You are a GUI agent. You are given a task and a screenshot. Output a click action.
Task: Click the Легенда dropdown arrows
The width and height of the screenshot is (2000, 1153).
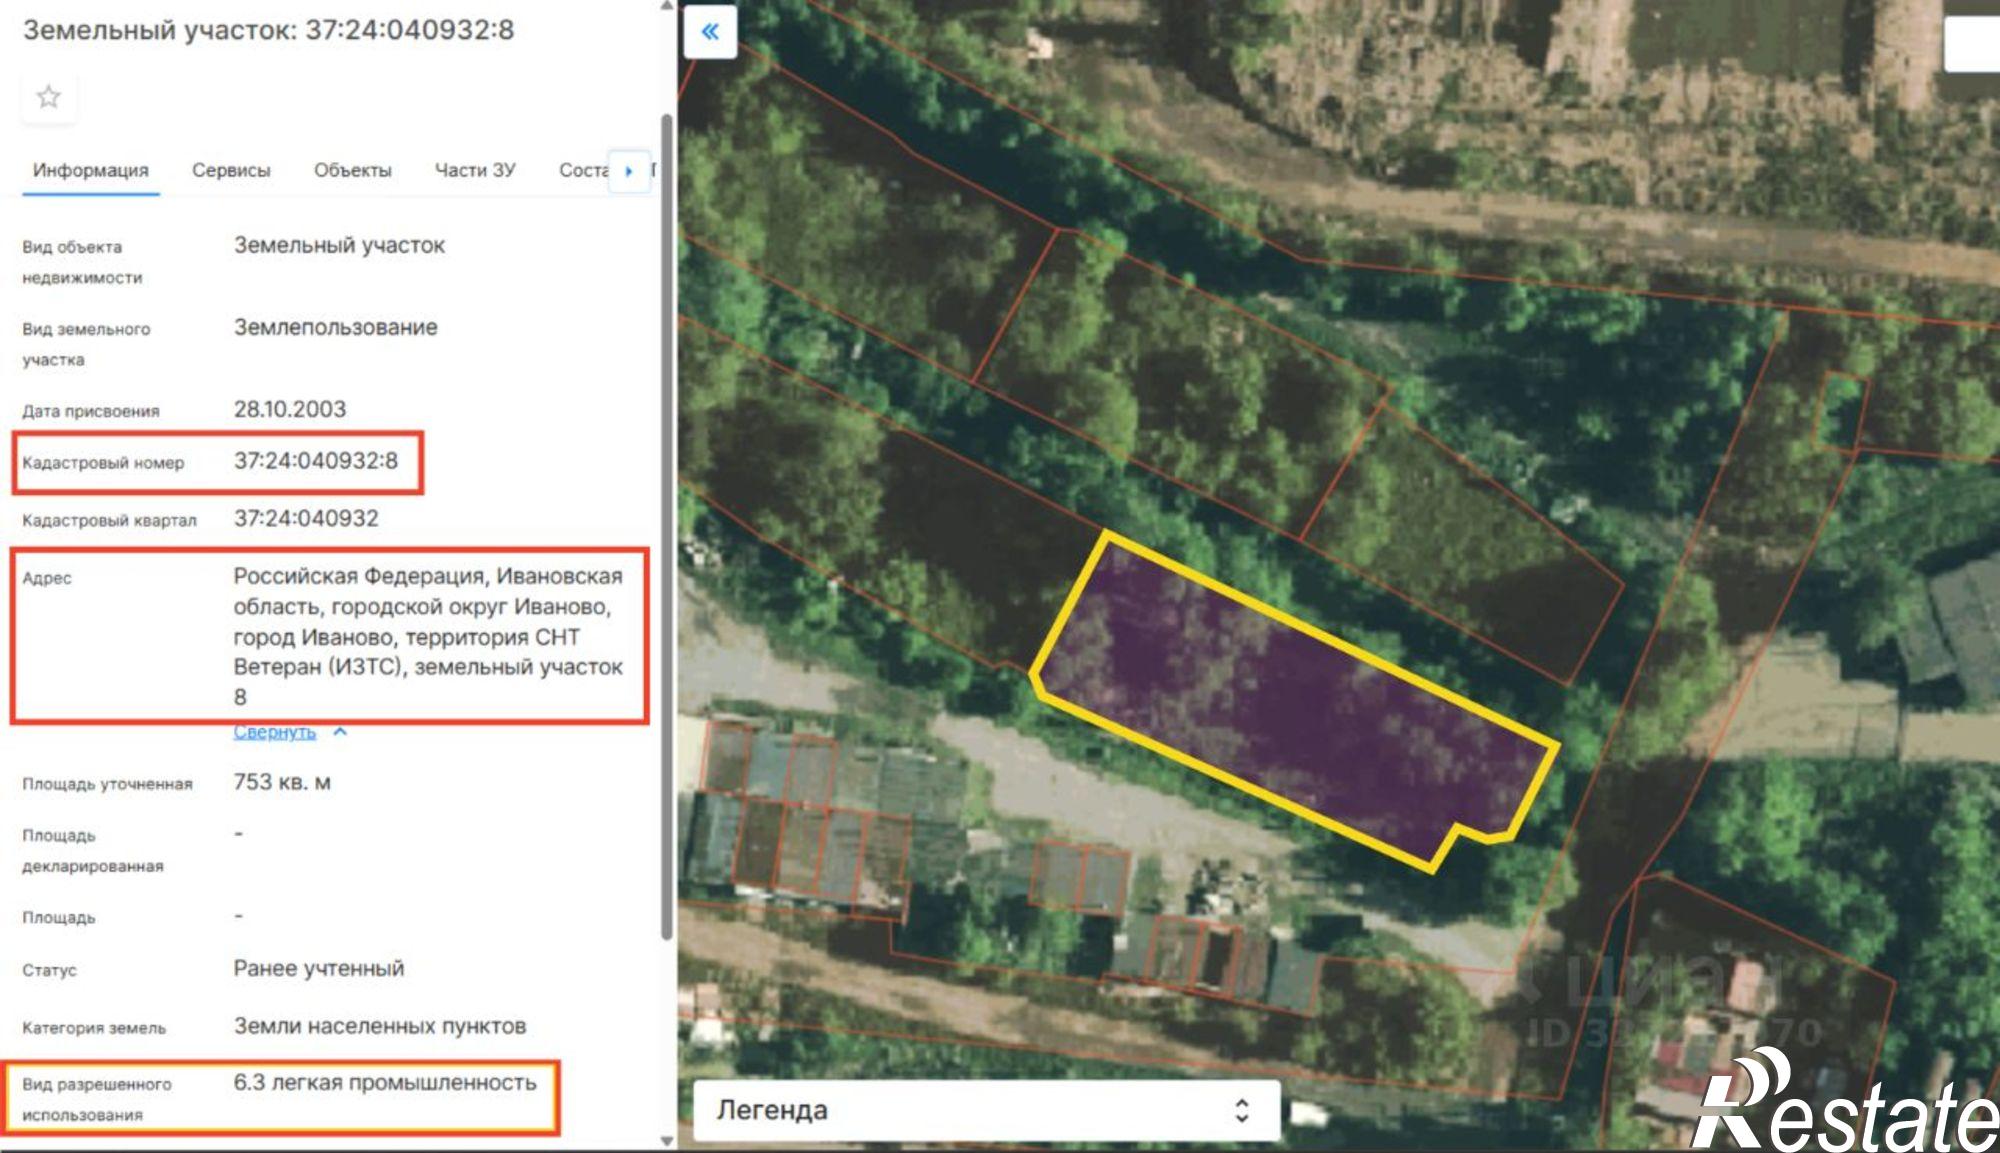[x=1242, y=1110]
